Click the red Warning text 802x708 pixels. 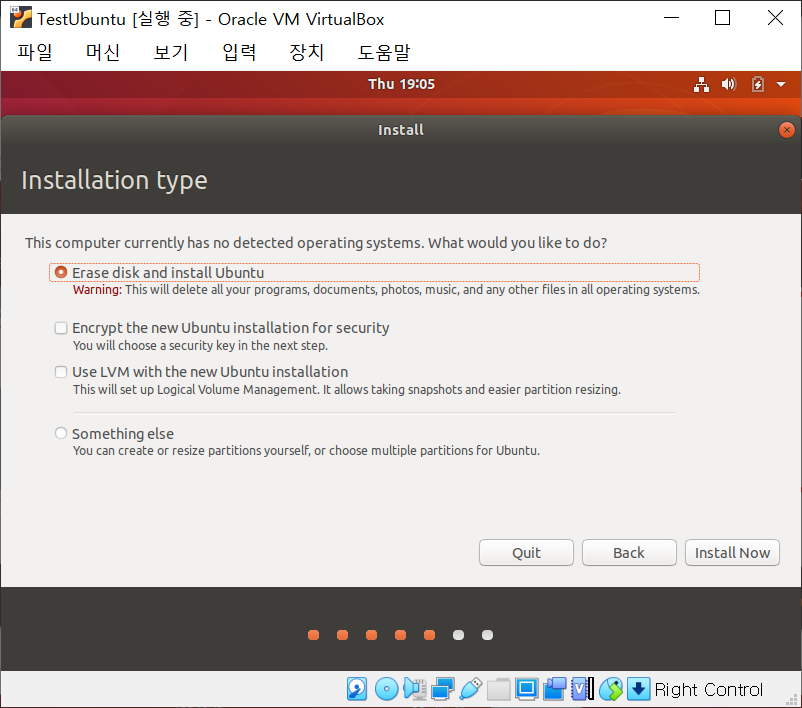pos(97,290)
